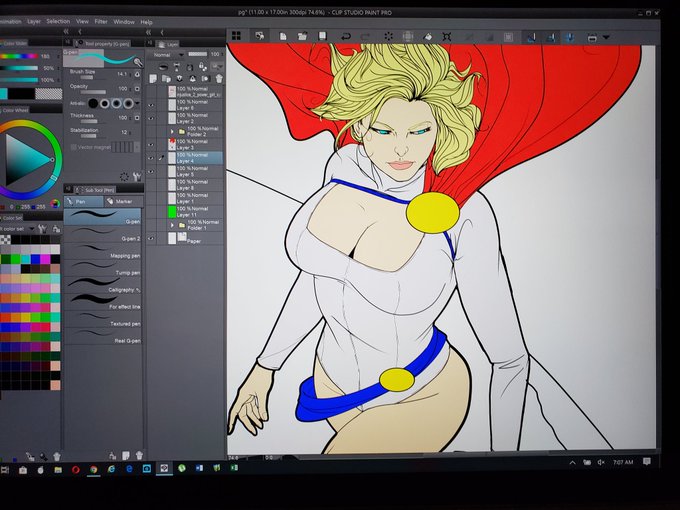Click the trash icon below the sub tool list
The image size is (680, 510).
tap(139, 455)
